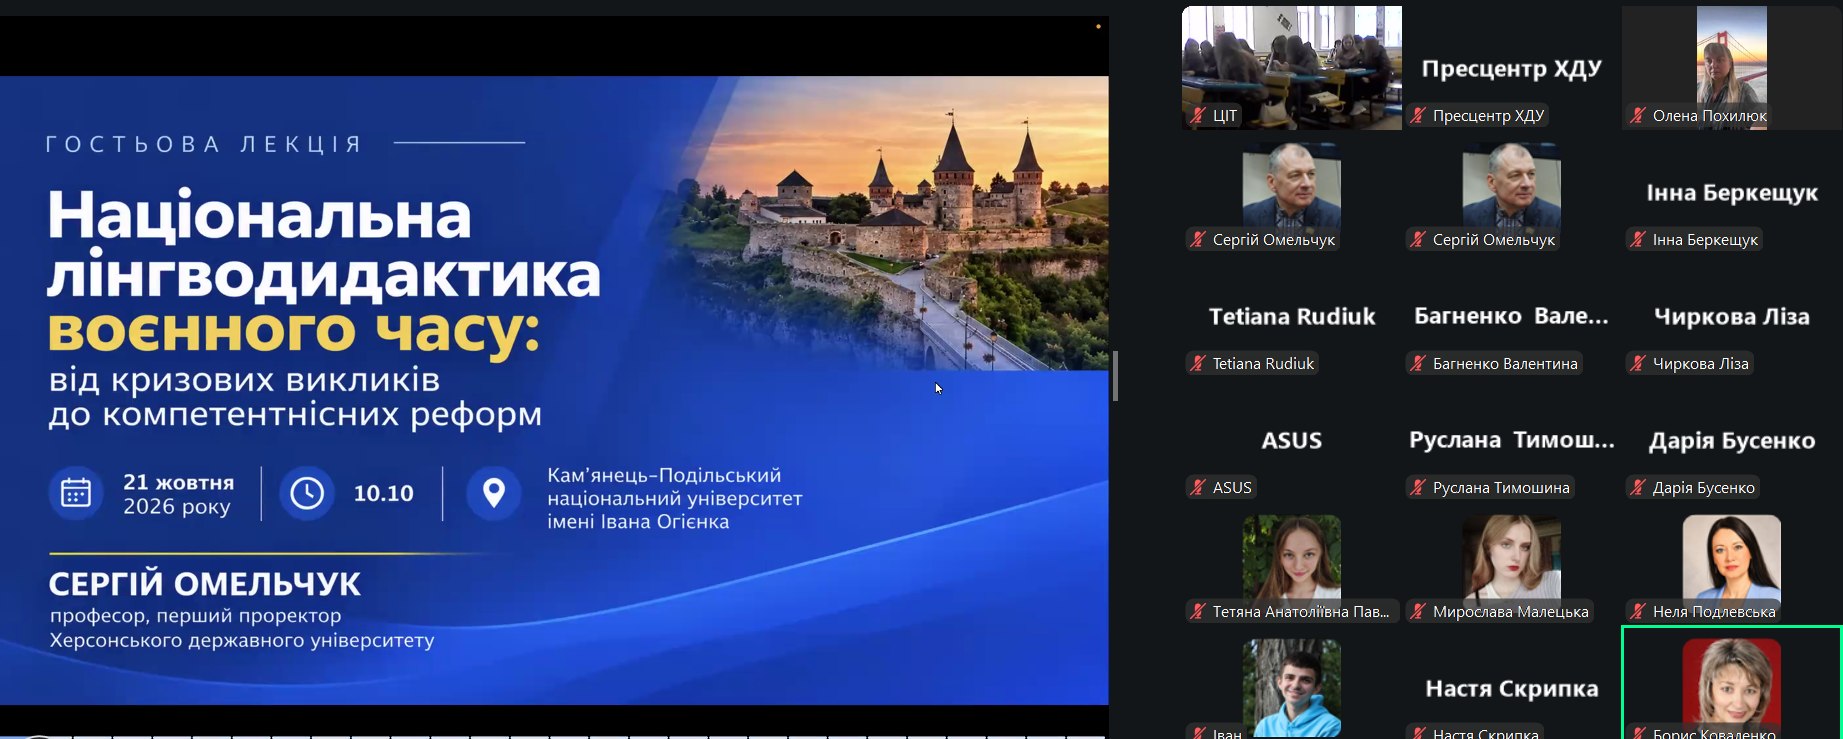Viewport: 1843px width, 739px height.
Task: Select the highlighted Борис Коваленко speaker tile
Action: (1732, 684)
